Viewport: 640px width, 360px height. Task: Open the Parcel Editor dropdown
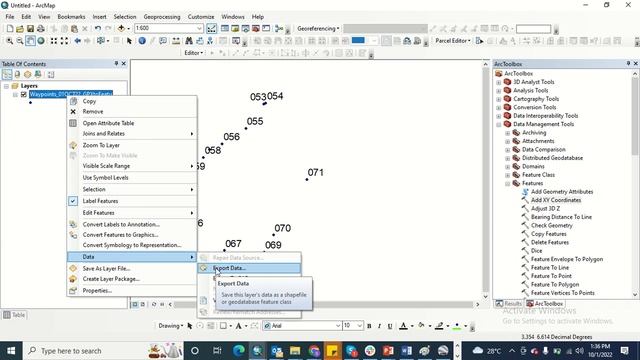click(453, 41)
